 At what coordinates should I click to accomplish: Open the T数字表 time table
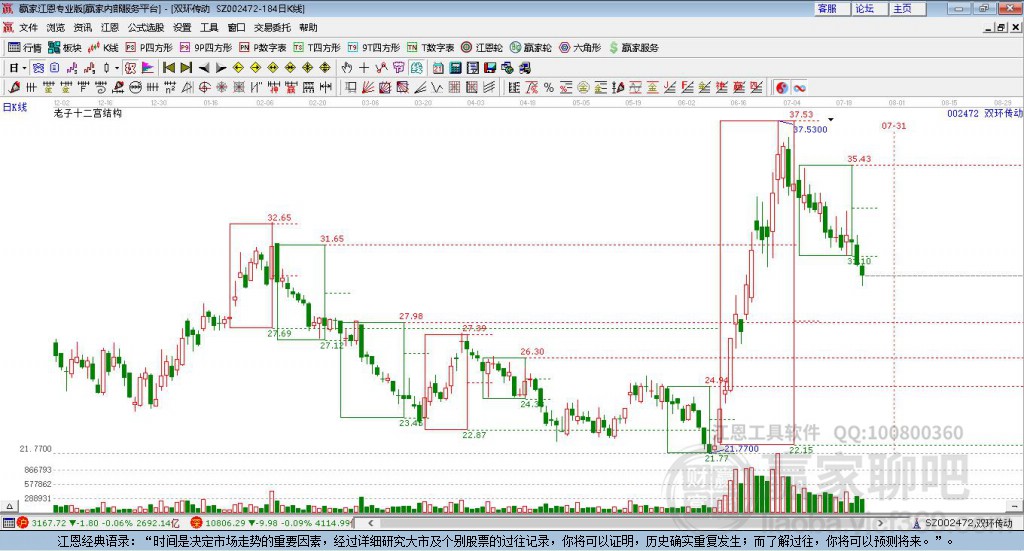click(x=430, y=48)
